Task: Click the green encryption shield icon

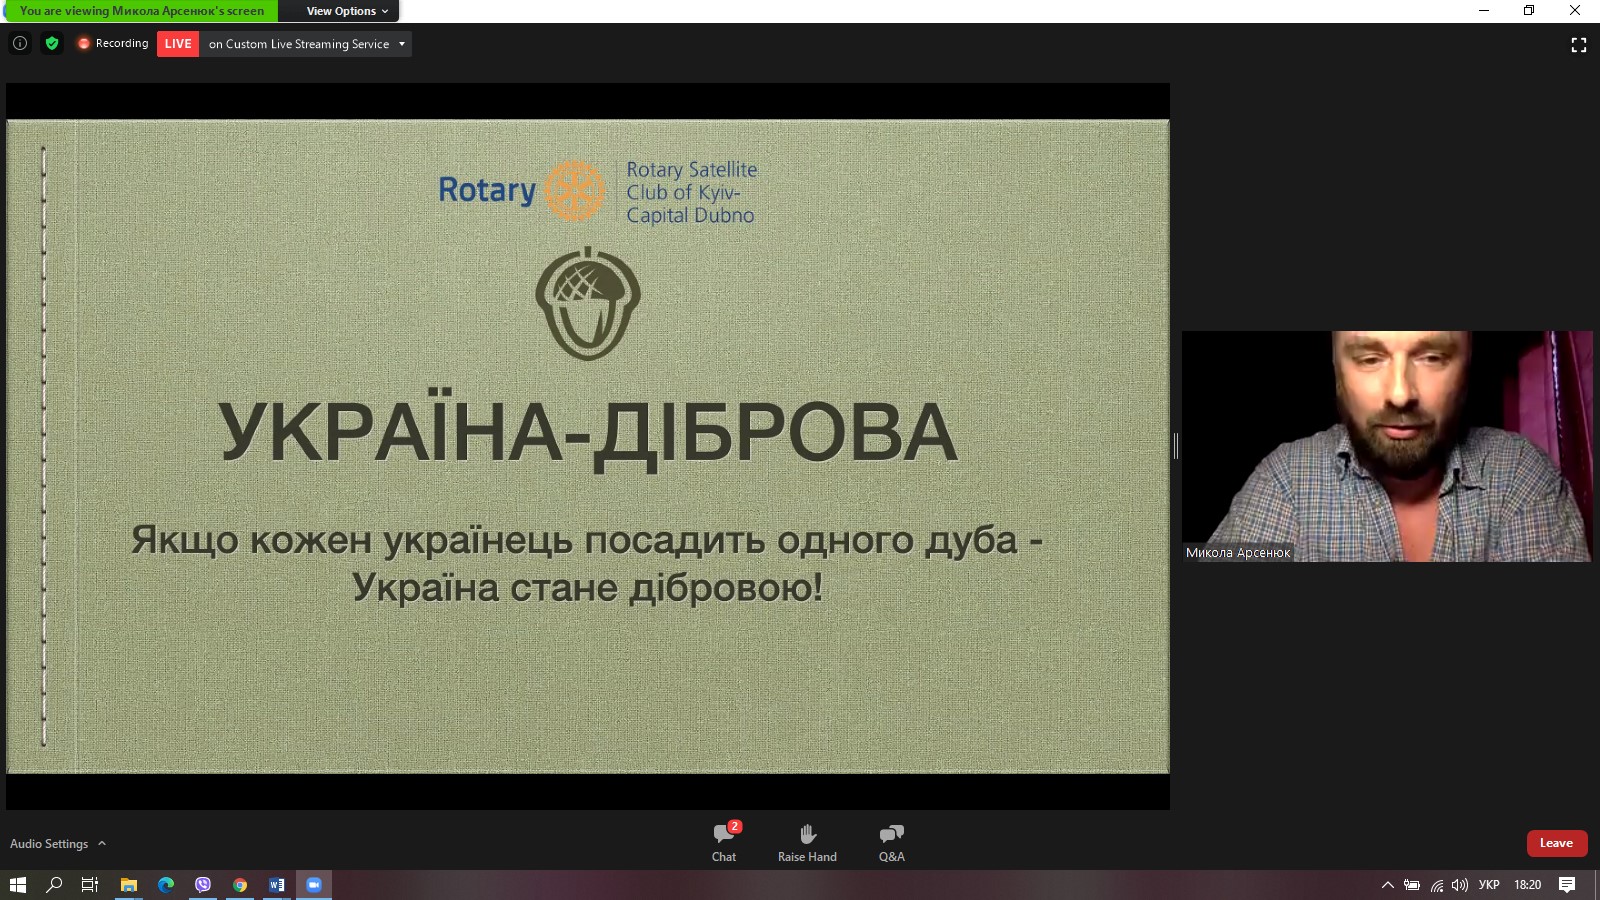Action: click(52, 43)
